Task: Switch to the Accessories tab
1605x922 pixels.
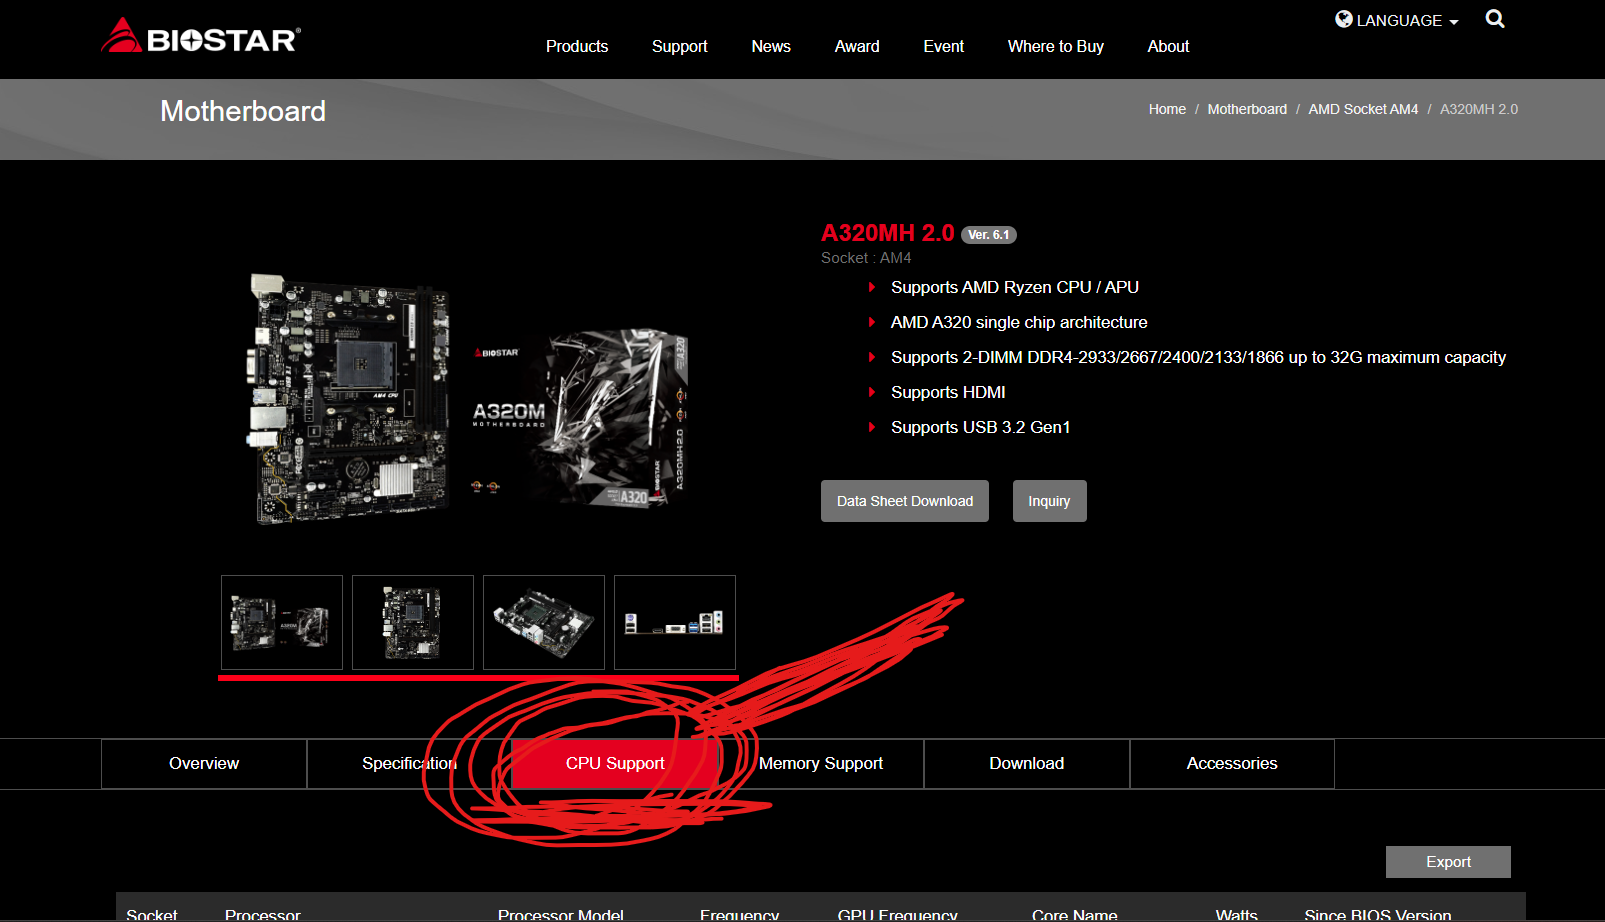Action: 1232,764
